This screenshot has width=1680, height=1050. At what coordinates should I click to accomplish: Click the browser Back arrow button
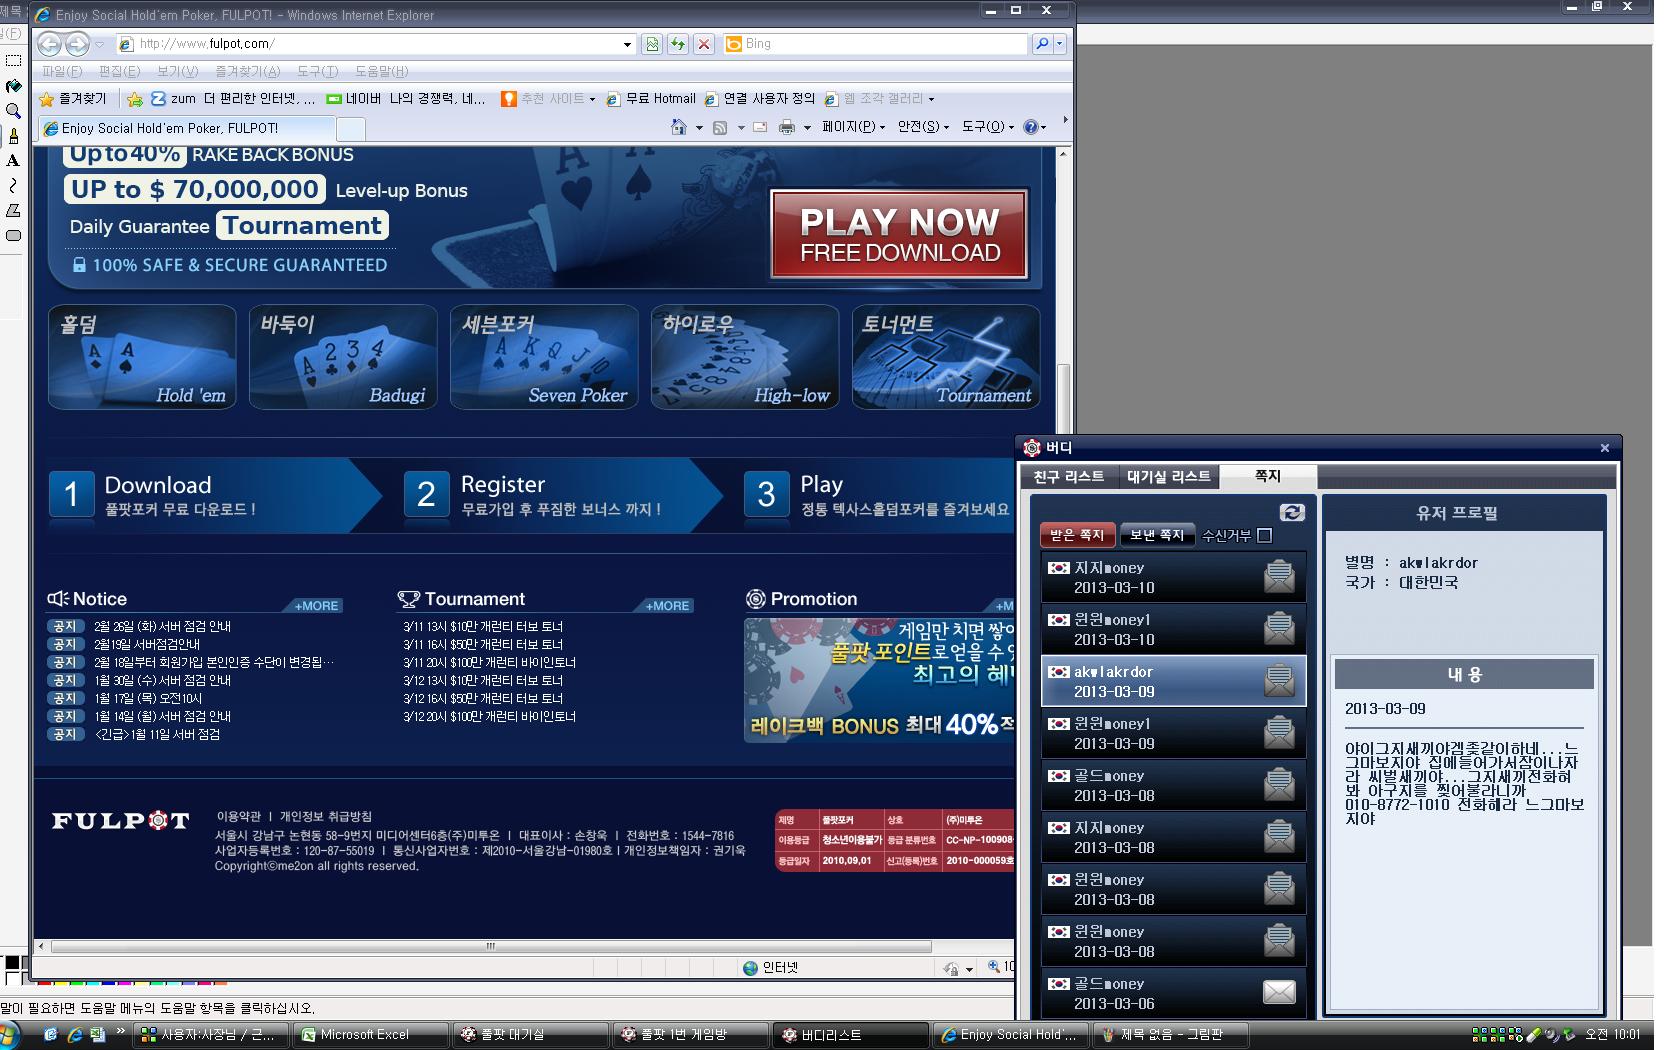point(48,44)
